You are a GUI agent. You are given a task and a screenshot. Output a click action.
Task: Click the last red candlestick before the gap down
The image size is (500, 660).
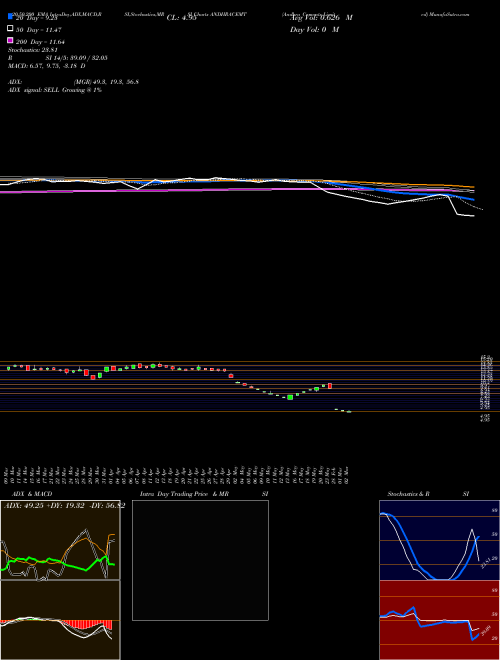pyautogui.click(x=330, y=386)
